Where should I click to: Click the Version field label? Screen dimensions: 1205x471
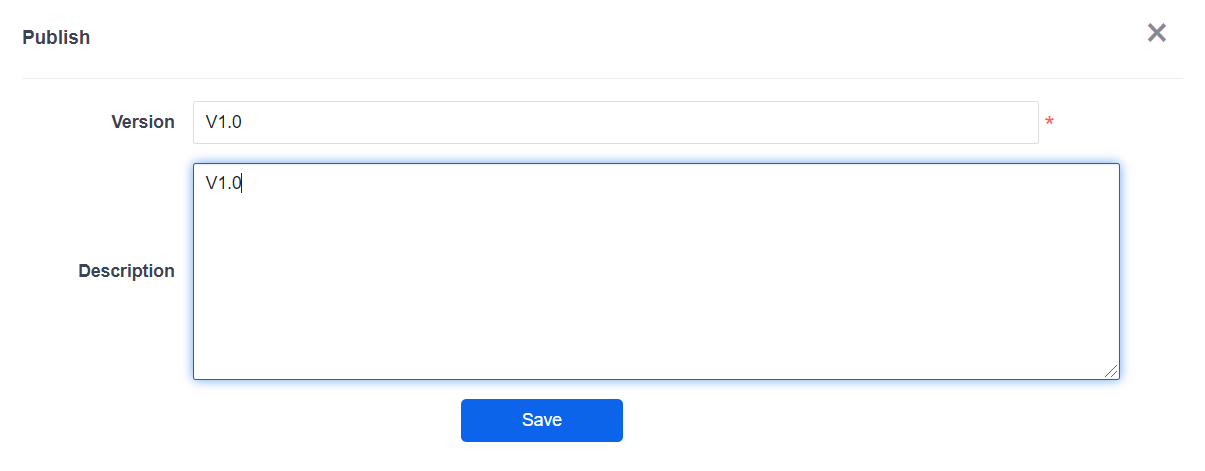pyautogui.click(x=143, y=122)
